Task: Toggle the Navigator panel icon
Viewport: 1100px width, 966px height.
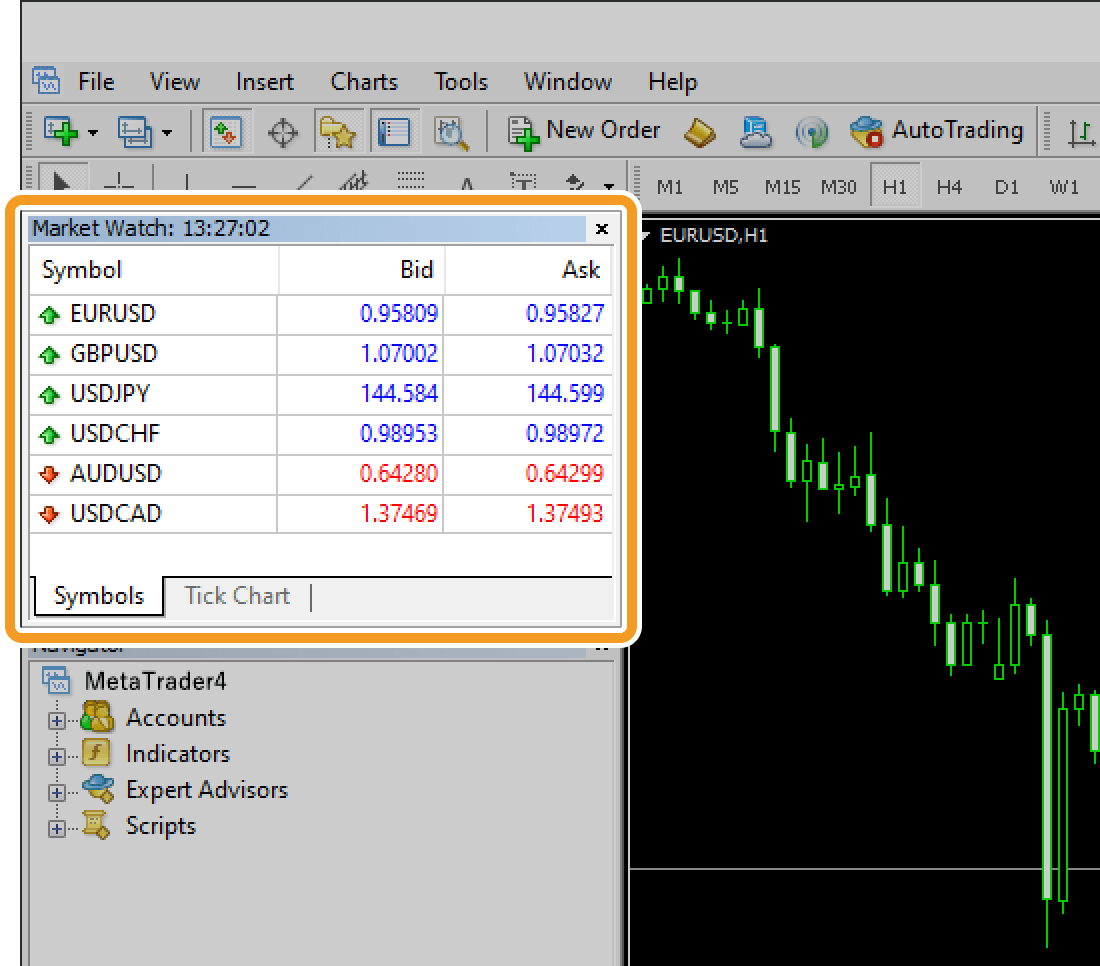Action: (x=338, y=131)
